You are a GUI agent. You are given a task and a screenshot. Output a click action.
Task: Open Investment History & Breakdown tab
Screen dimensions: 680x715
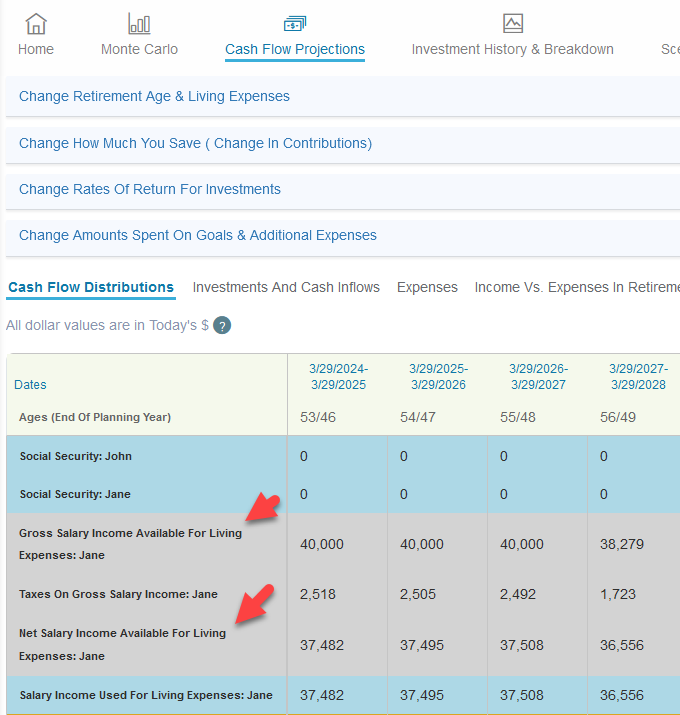pyautogui.click(x=513, y=49)
